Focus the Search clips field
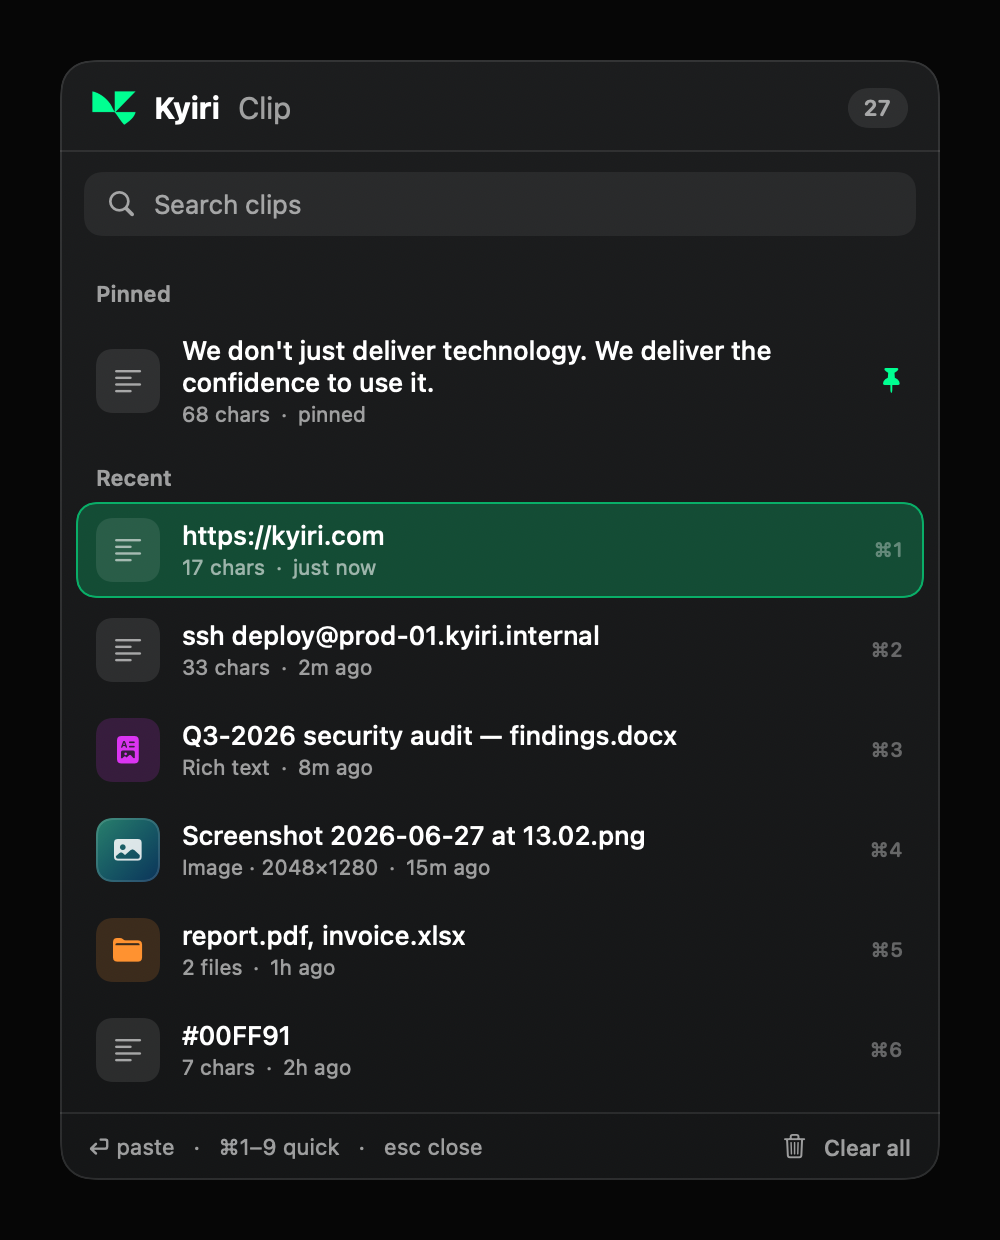This screenshot has height=1240, width=1000. [500, 204]
